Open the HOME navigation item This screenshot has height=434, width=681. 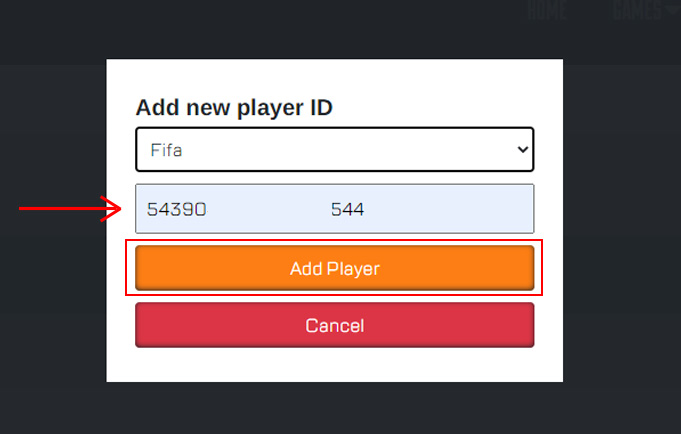(546, 10)
